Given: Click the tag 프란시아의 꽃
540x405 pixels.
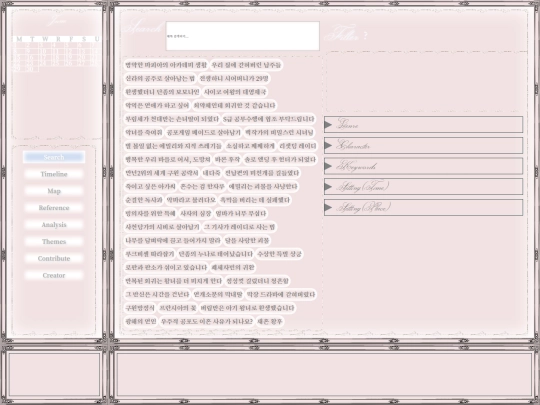Looking at the screenshot, I should coord(178,308).
